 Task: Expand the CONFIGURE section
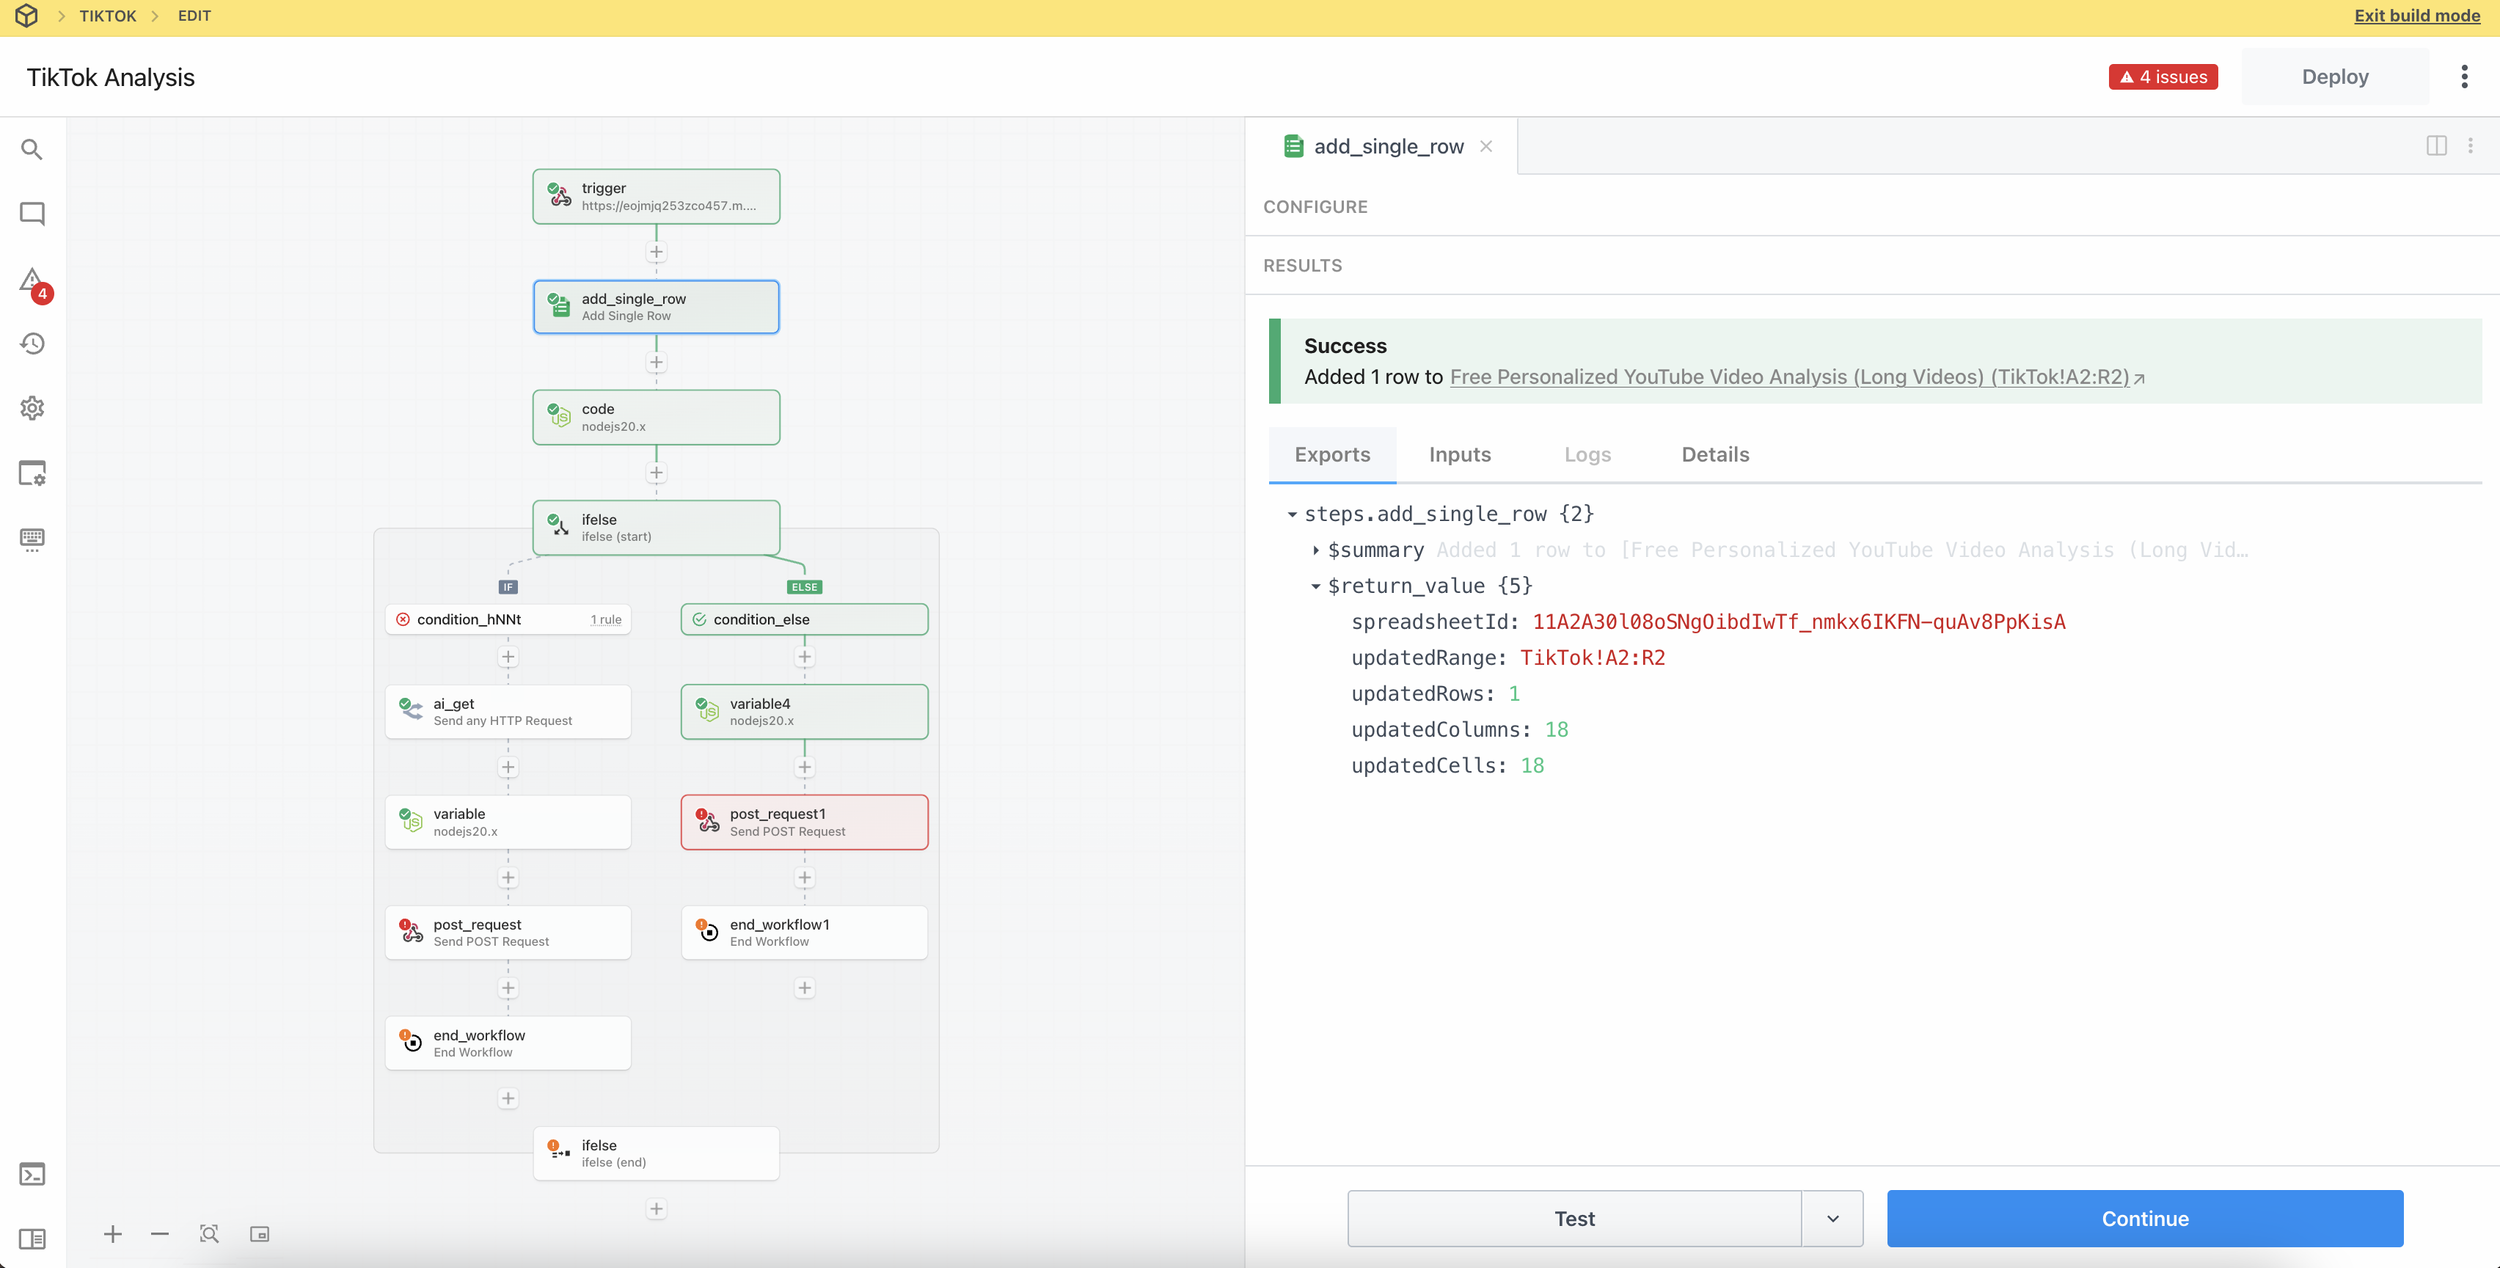pyautogui.click(x=1315, y=207)
